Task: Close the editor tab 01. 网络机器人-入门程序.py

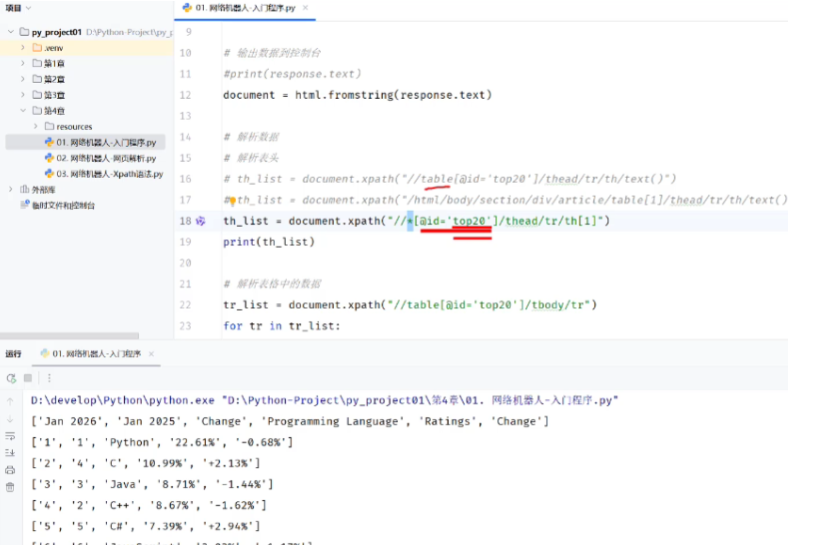Action: (305, 8)
